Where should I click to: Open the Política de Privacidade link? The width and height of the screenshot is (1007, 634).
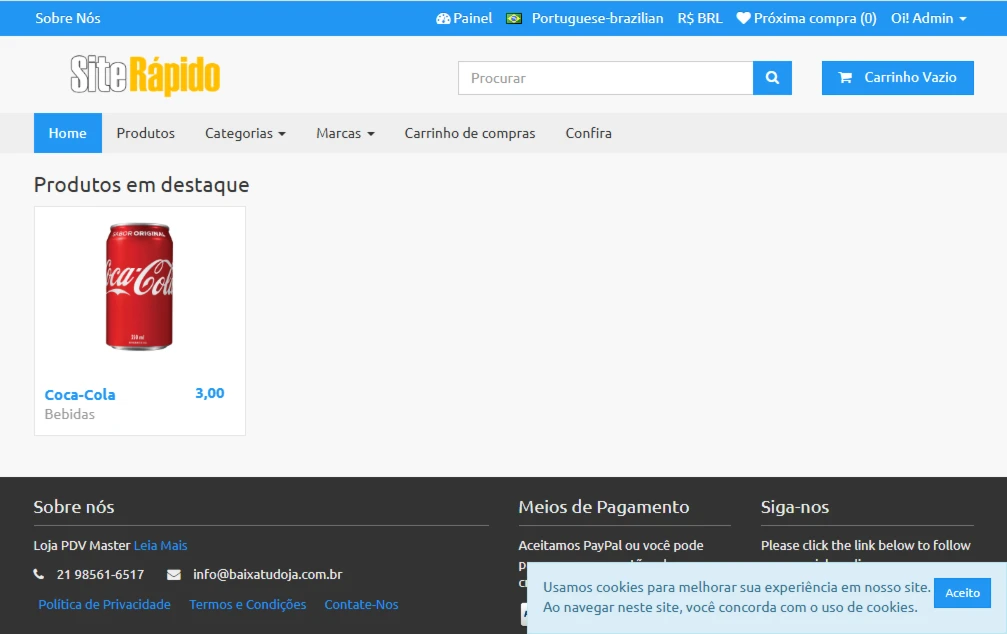[104, 604]
